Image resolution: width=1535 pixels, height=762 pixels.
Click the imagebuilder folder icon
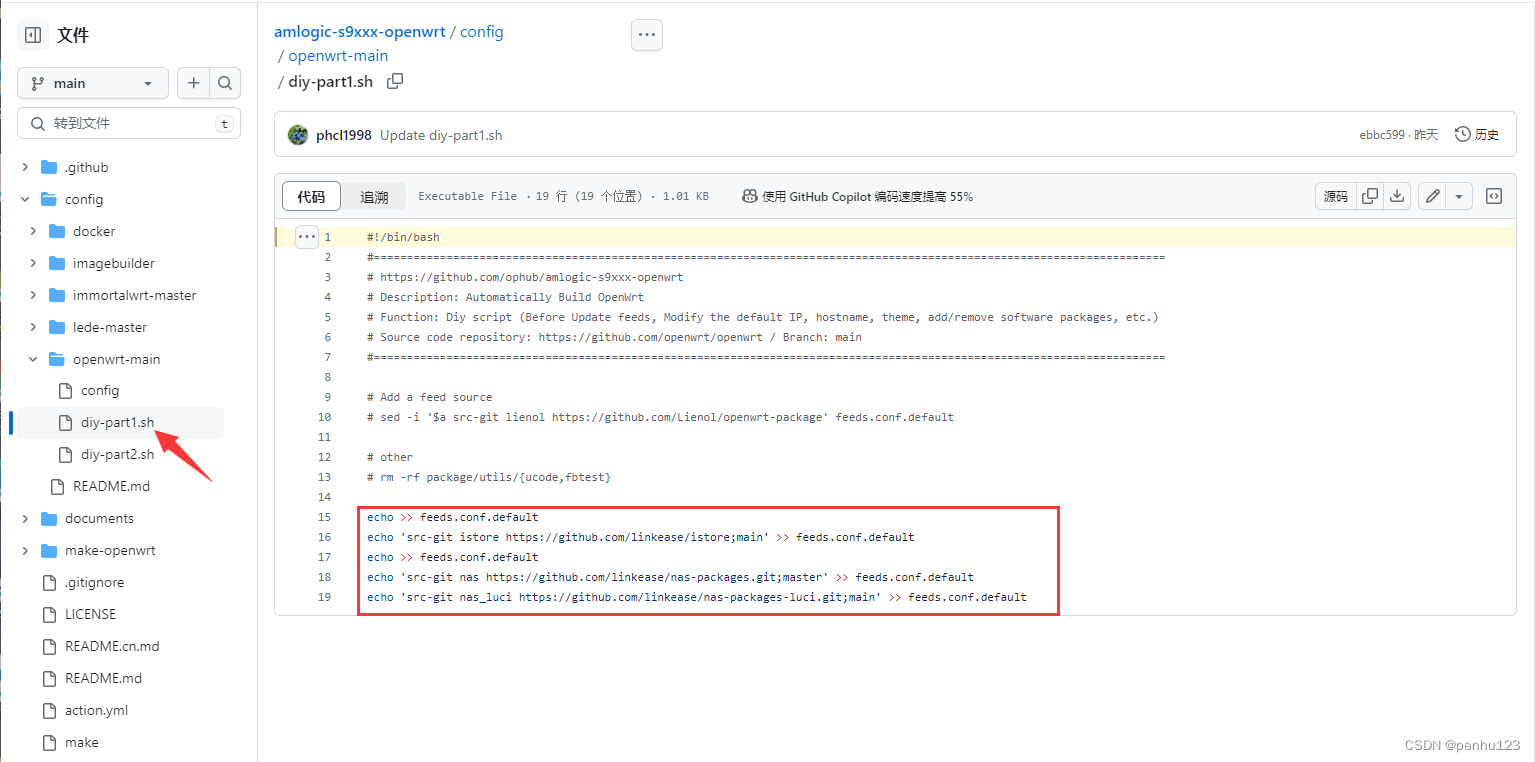click(x=57, y=263)
